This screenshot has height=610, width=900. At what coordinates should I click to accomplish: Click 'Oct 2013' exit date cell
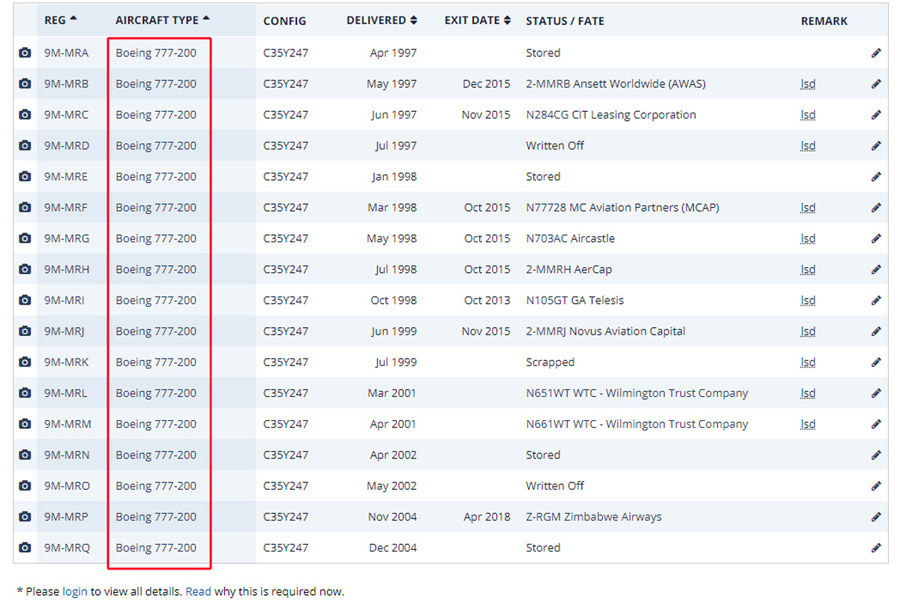487,301
